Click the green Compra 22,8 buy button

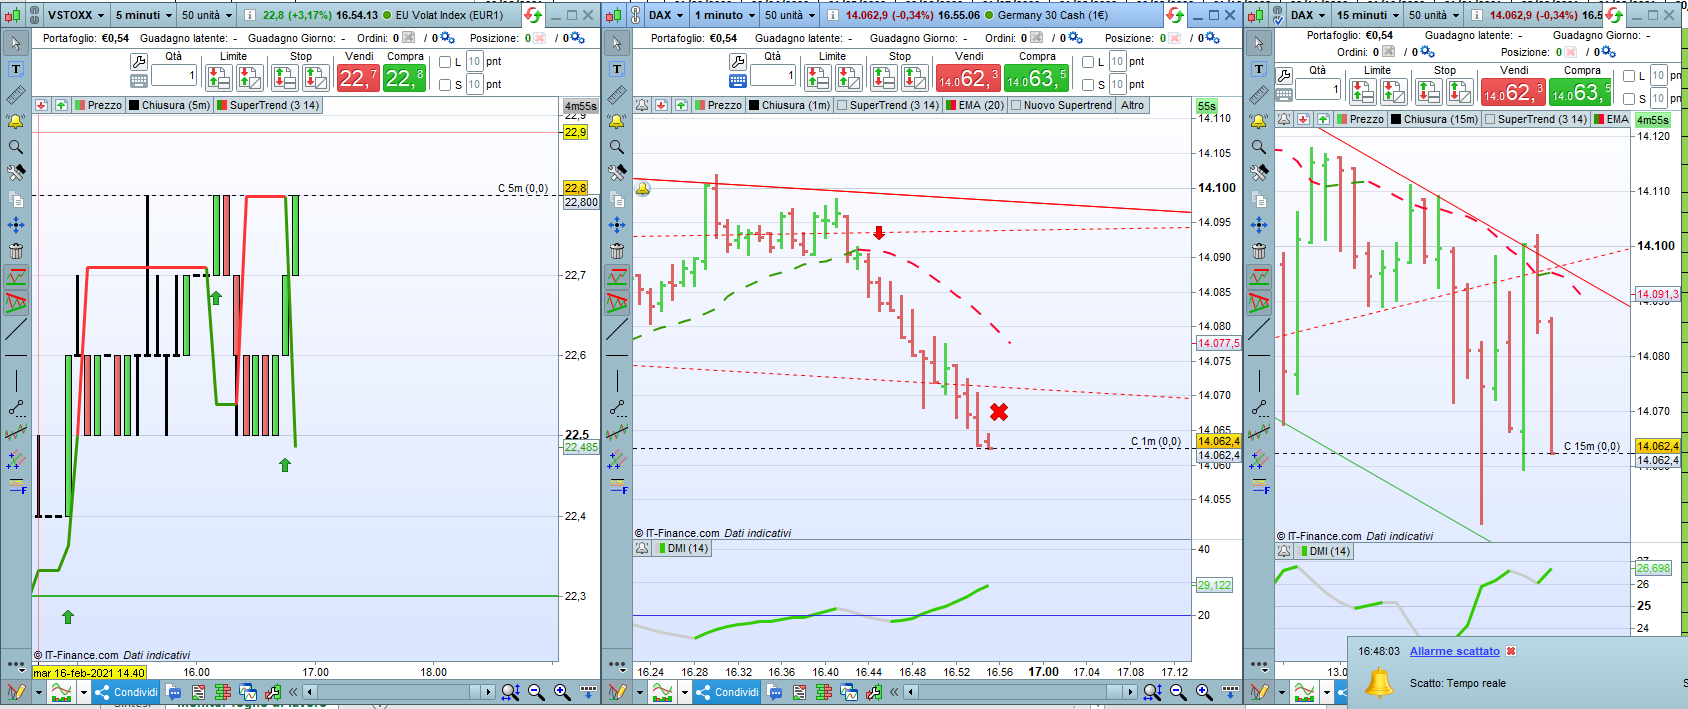coord(404,77)
